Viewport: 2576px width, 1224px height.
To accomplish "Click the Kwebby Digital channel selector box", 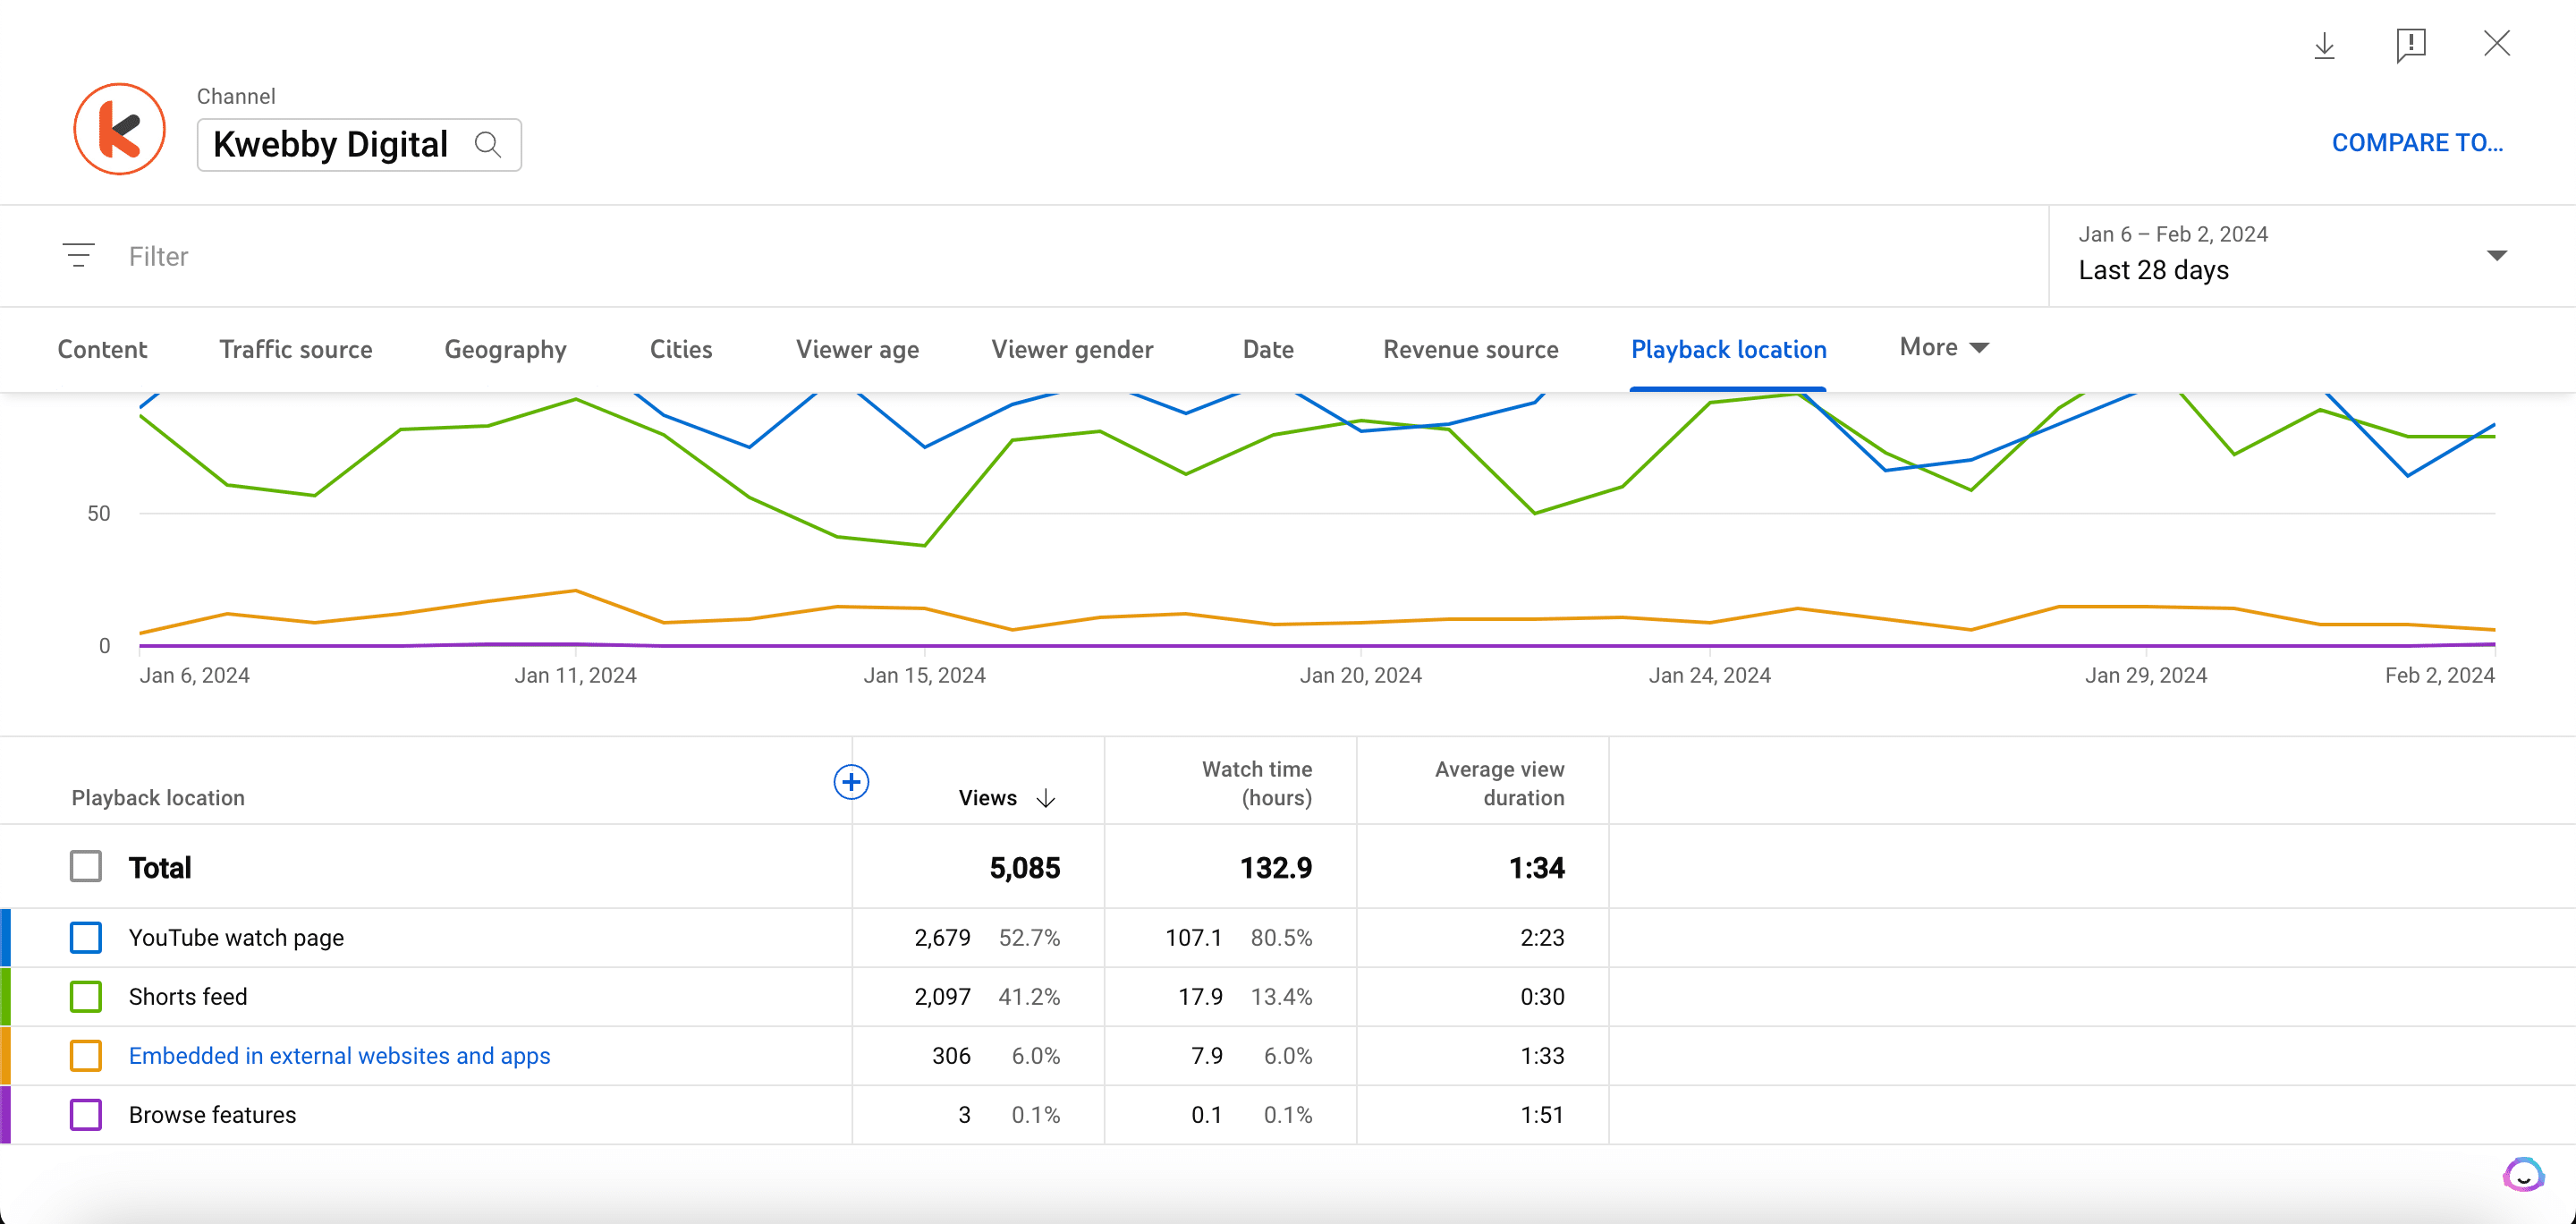I will pos(359,145).
